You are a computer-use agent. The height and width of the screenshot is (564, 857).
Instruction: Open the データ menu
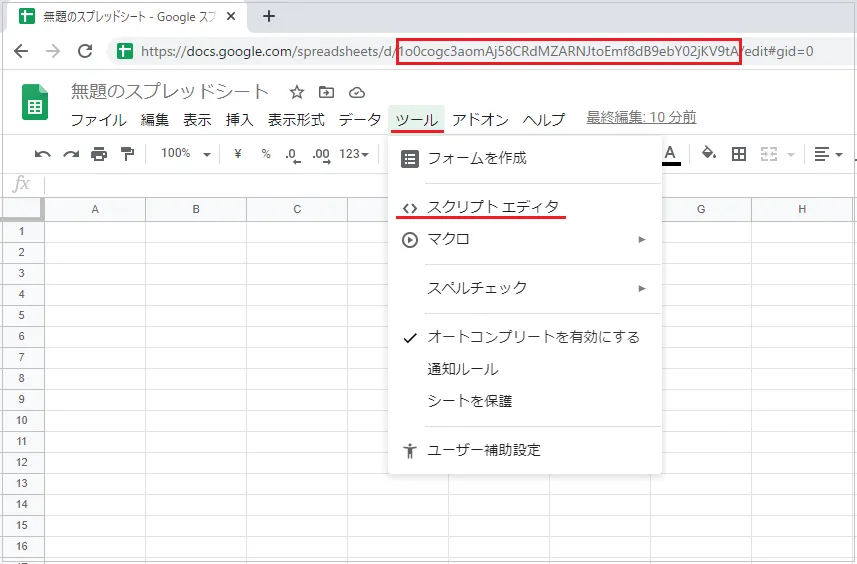click(359, 120)
